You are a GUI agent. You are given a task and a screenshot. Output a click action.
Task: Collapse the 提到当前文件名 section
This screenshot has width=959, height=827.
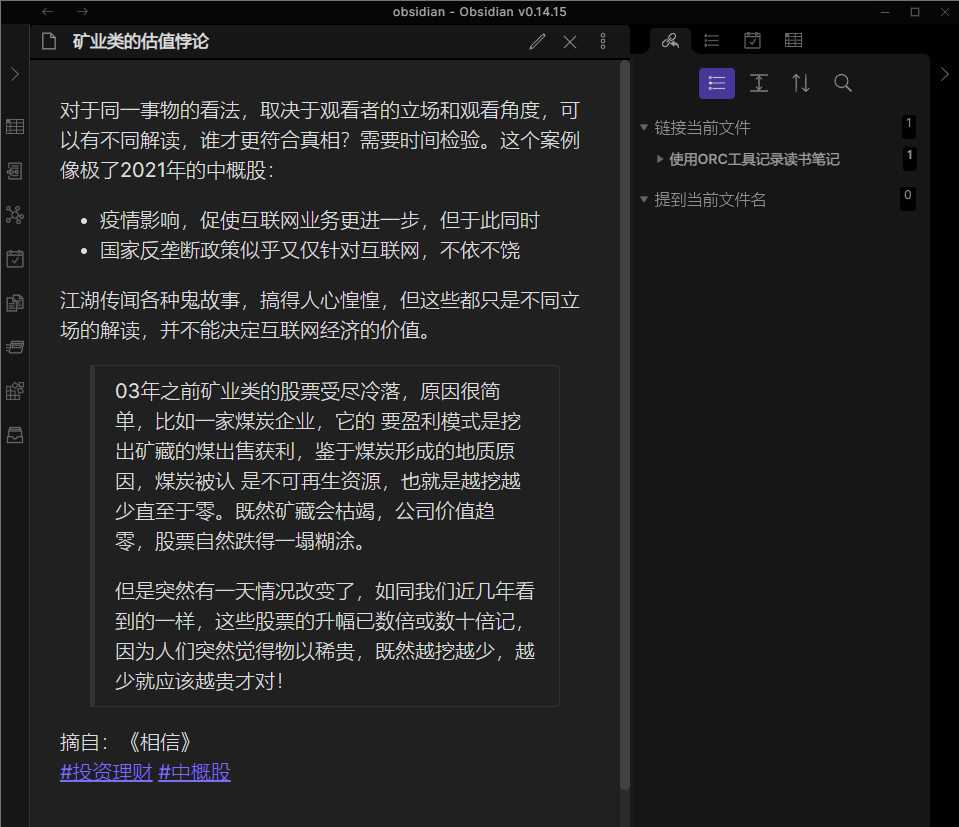click(644, 198)
